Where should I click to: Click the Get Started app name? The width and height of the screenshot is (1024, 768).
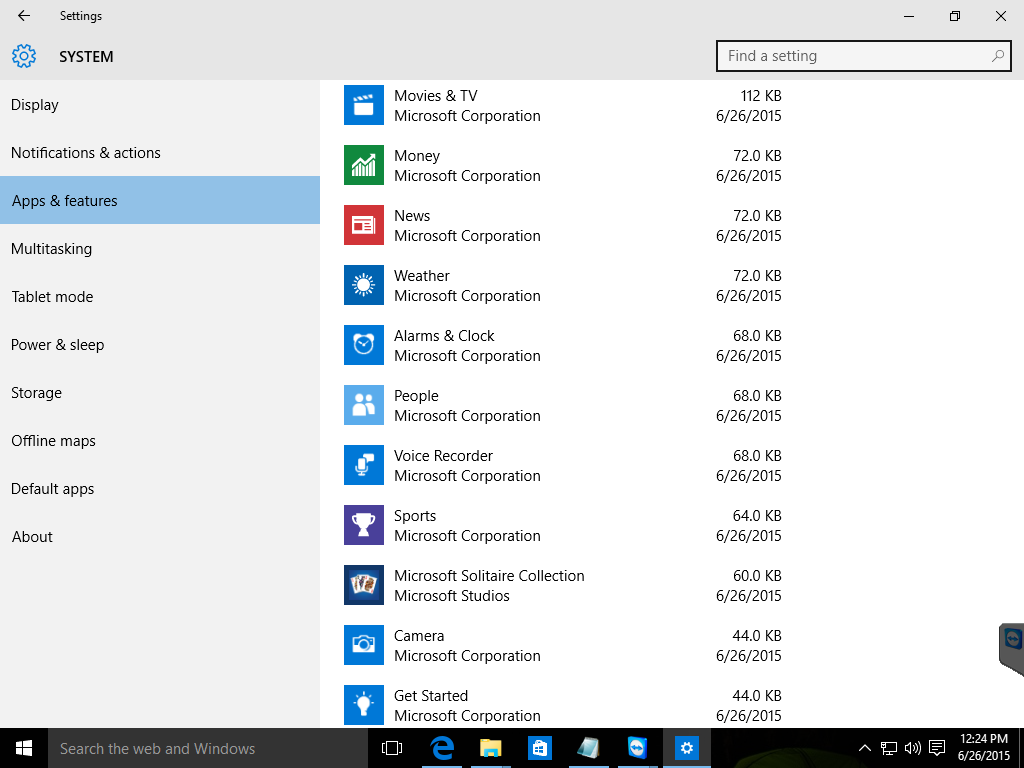(x=431, y=696)
